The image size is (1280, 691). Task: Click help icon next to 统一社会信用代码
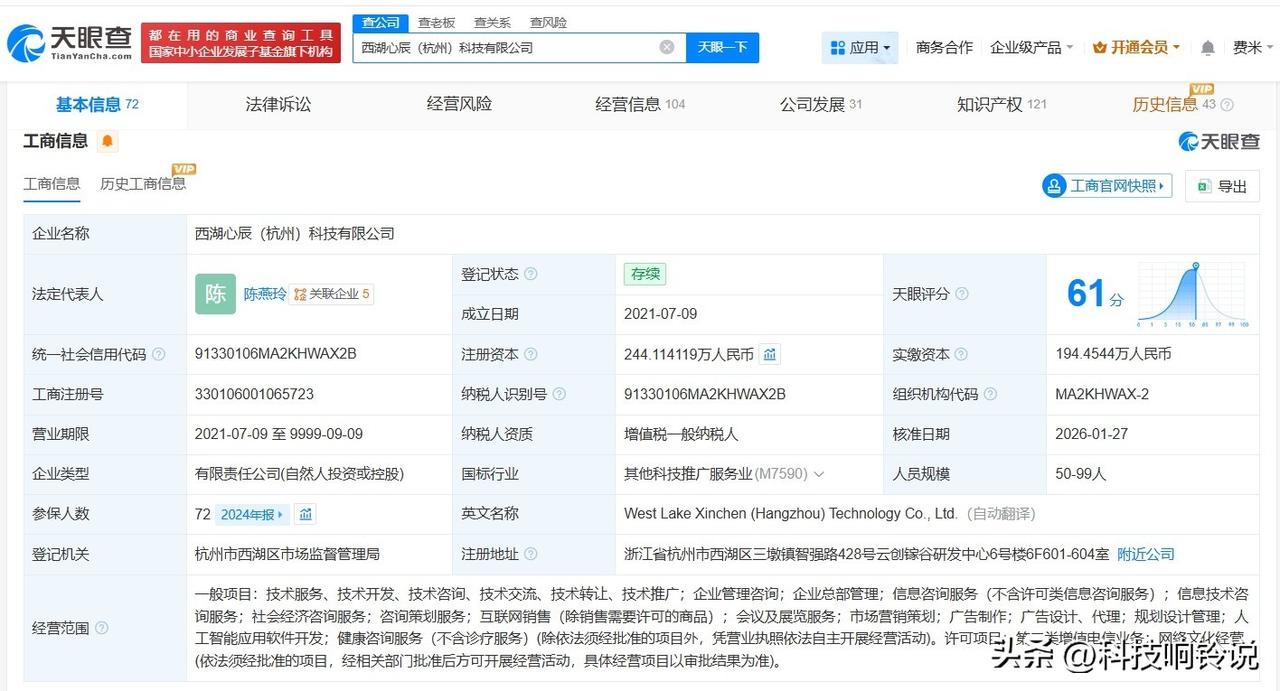158,354
